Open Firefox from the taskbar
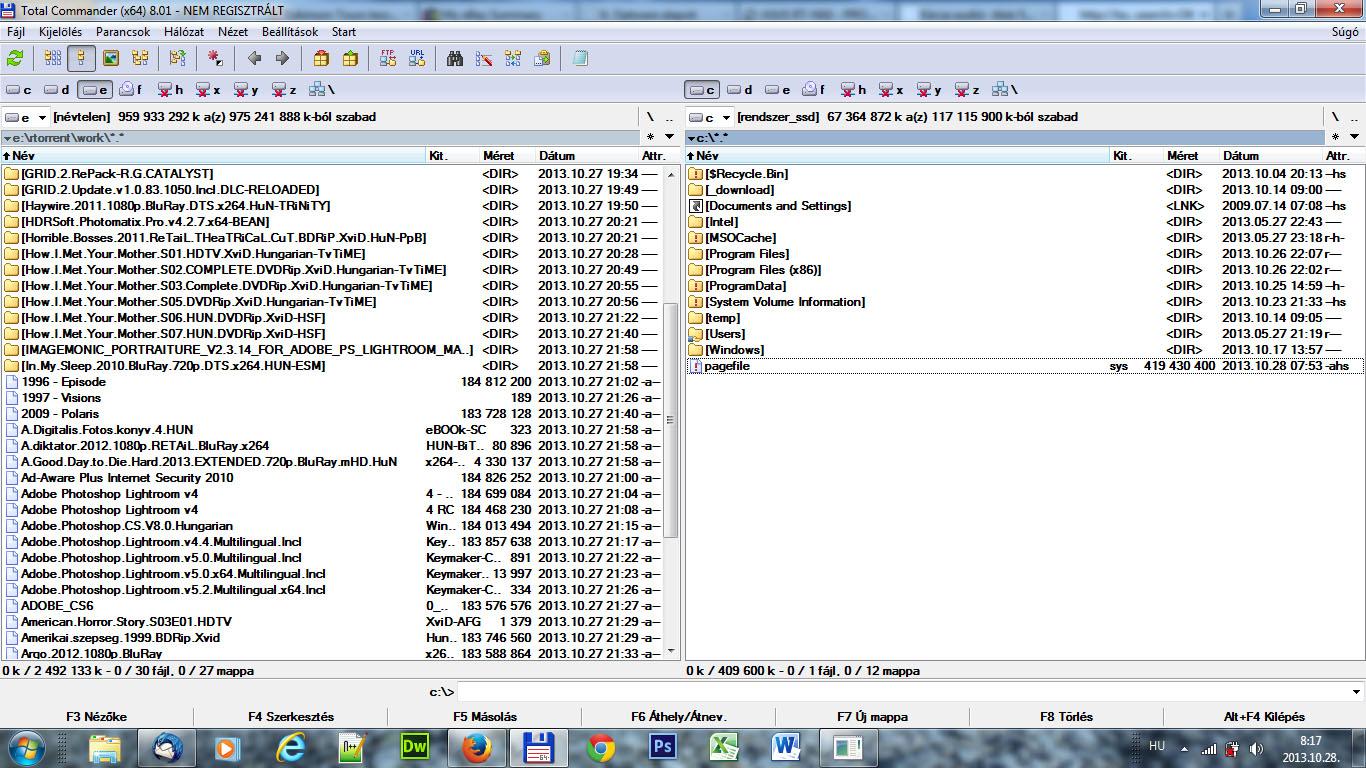The image size is (1366, 768). [477, 747]
